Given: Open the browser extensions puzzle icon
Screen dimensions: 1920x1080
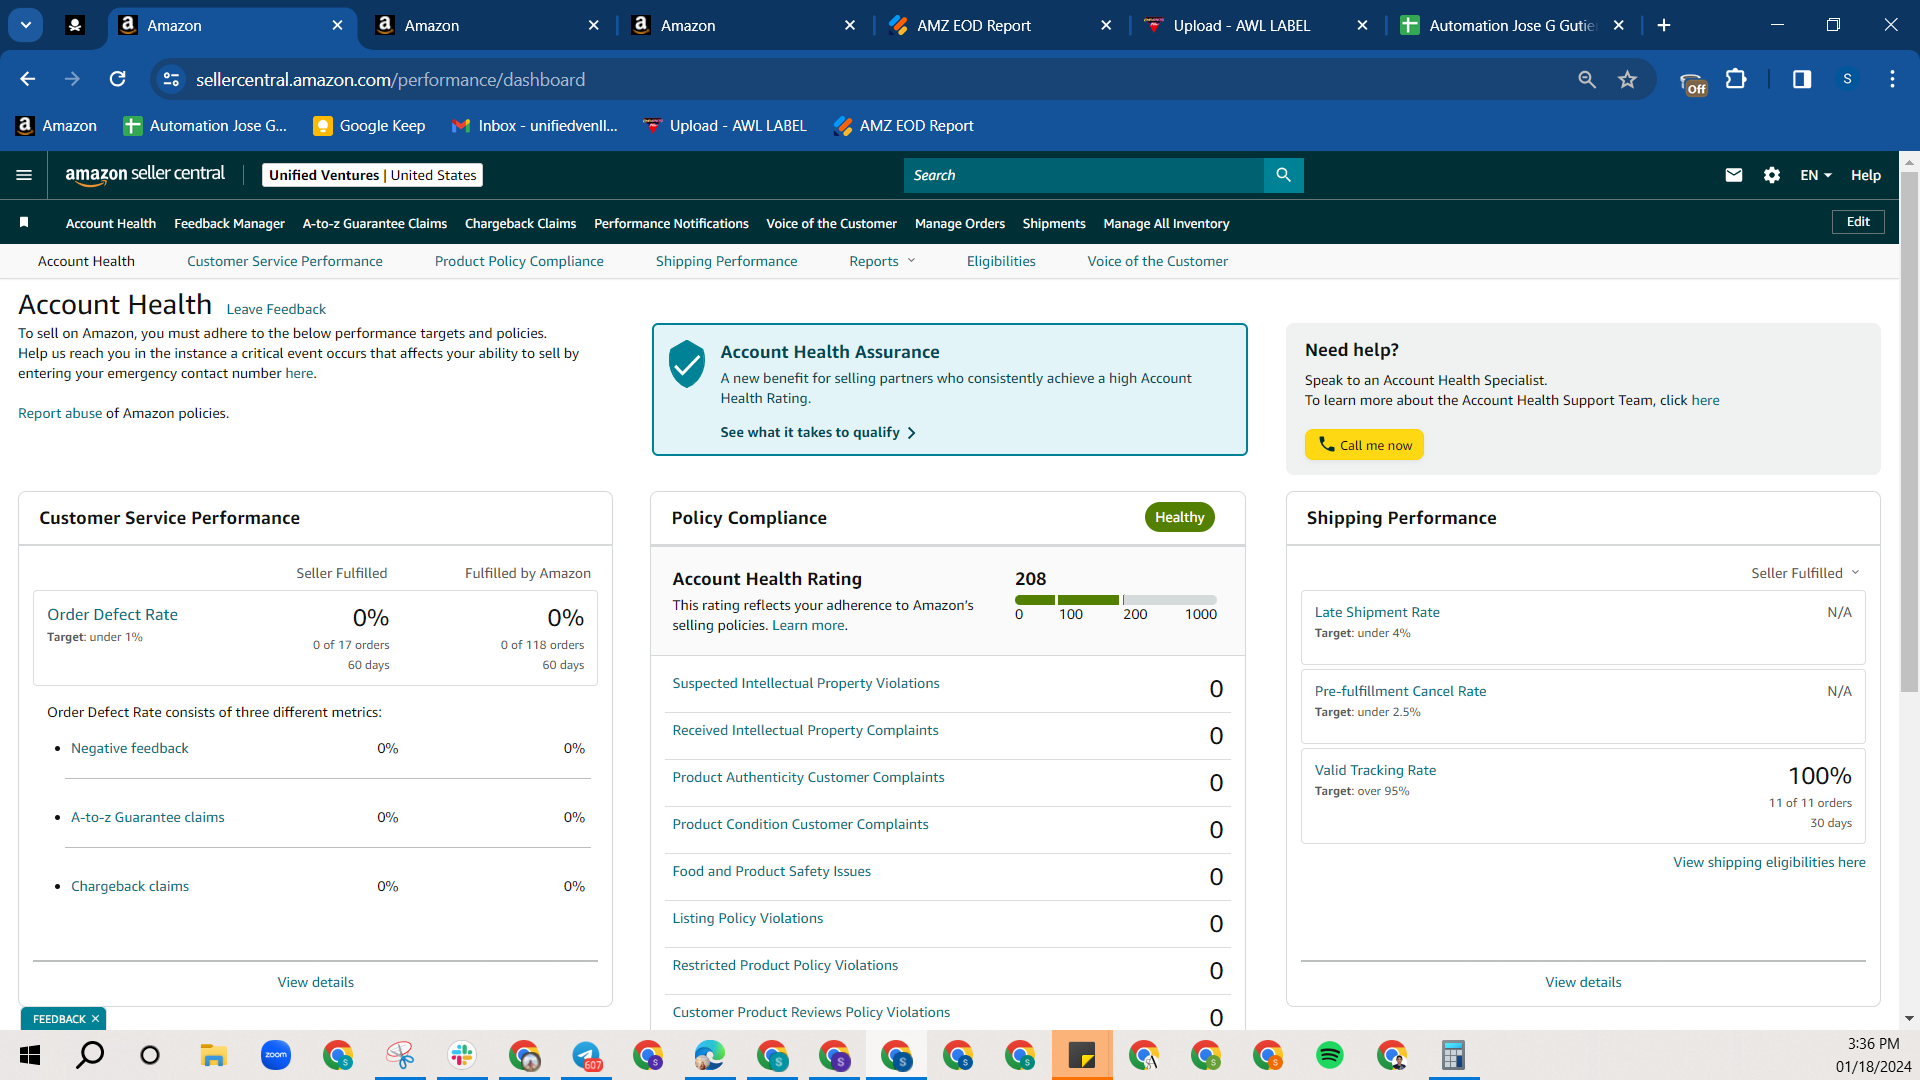Looking at the screenshot, I should pos(1736,79).
